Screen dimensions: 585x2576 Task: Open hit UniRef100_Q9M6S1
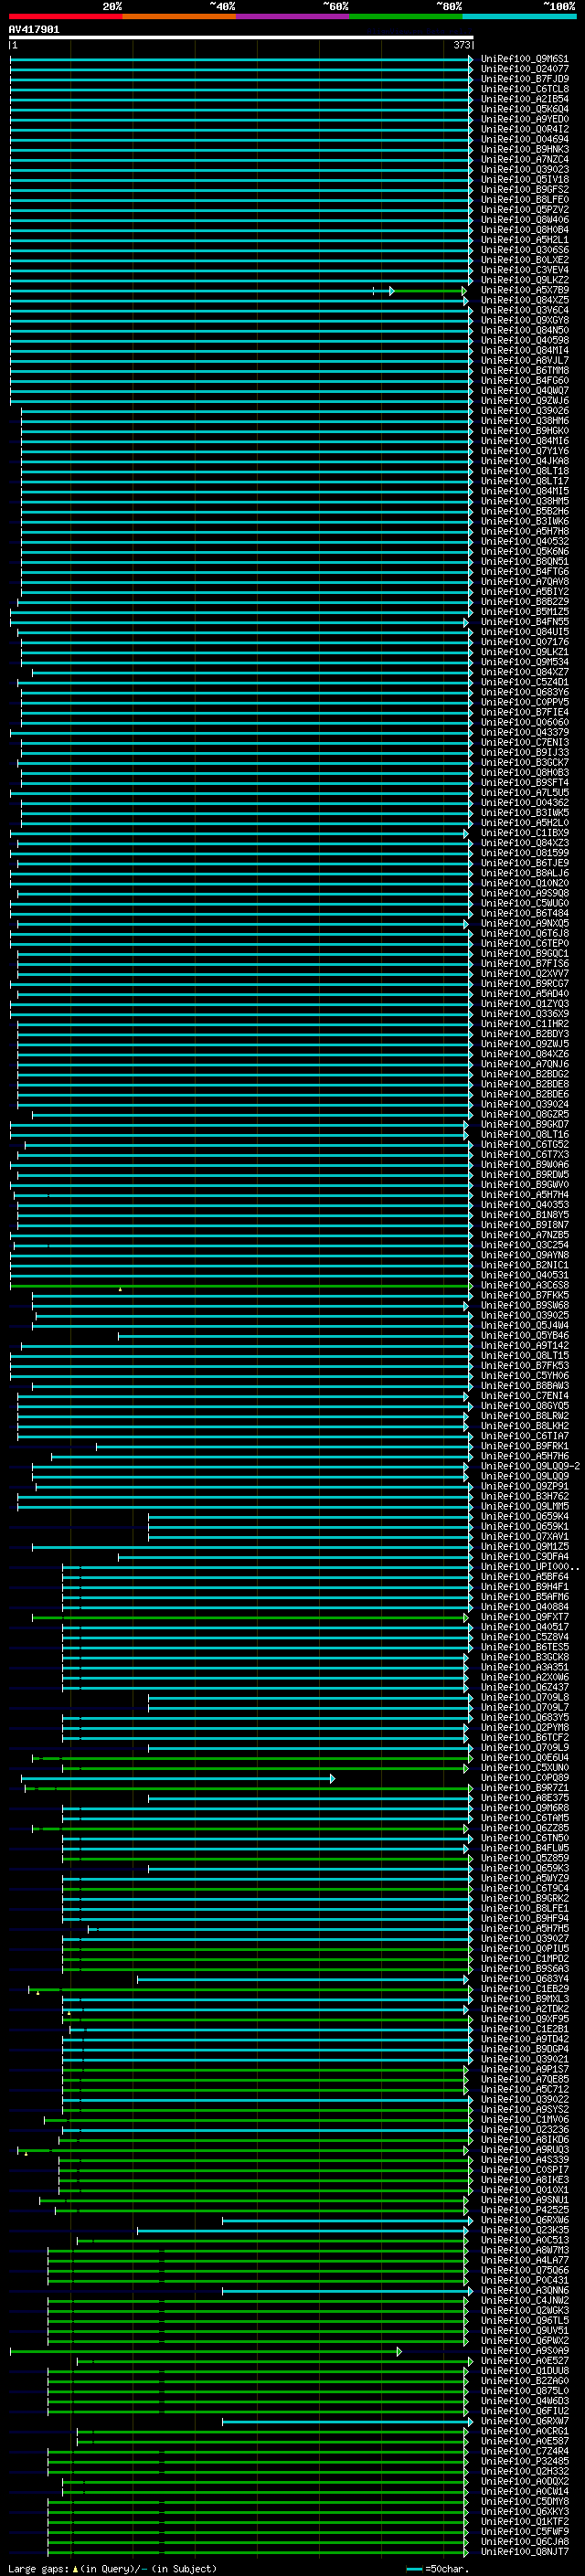[524, 59]
